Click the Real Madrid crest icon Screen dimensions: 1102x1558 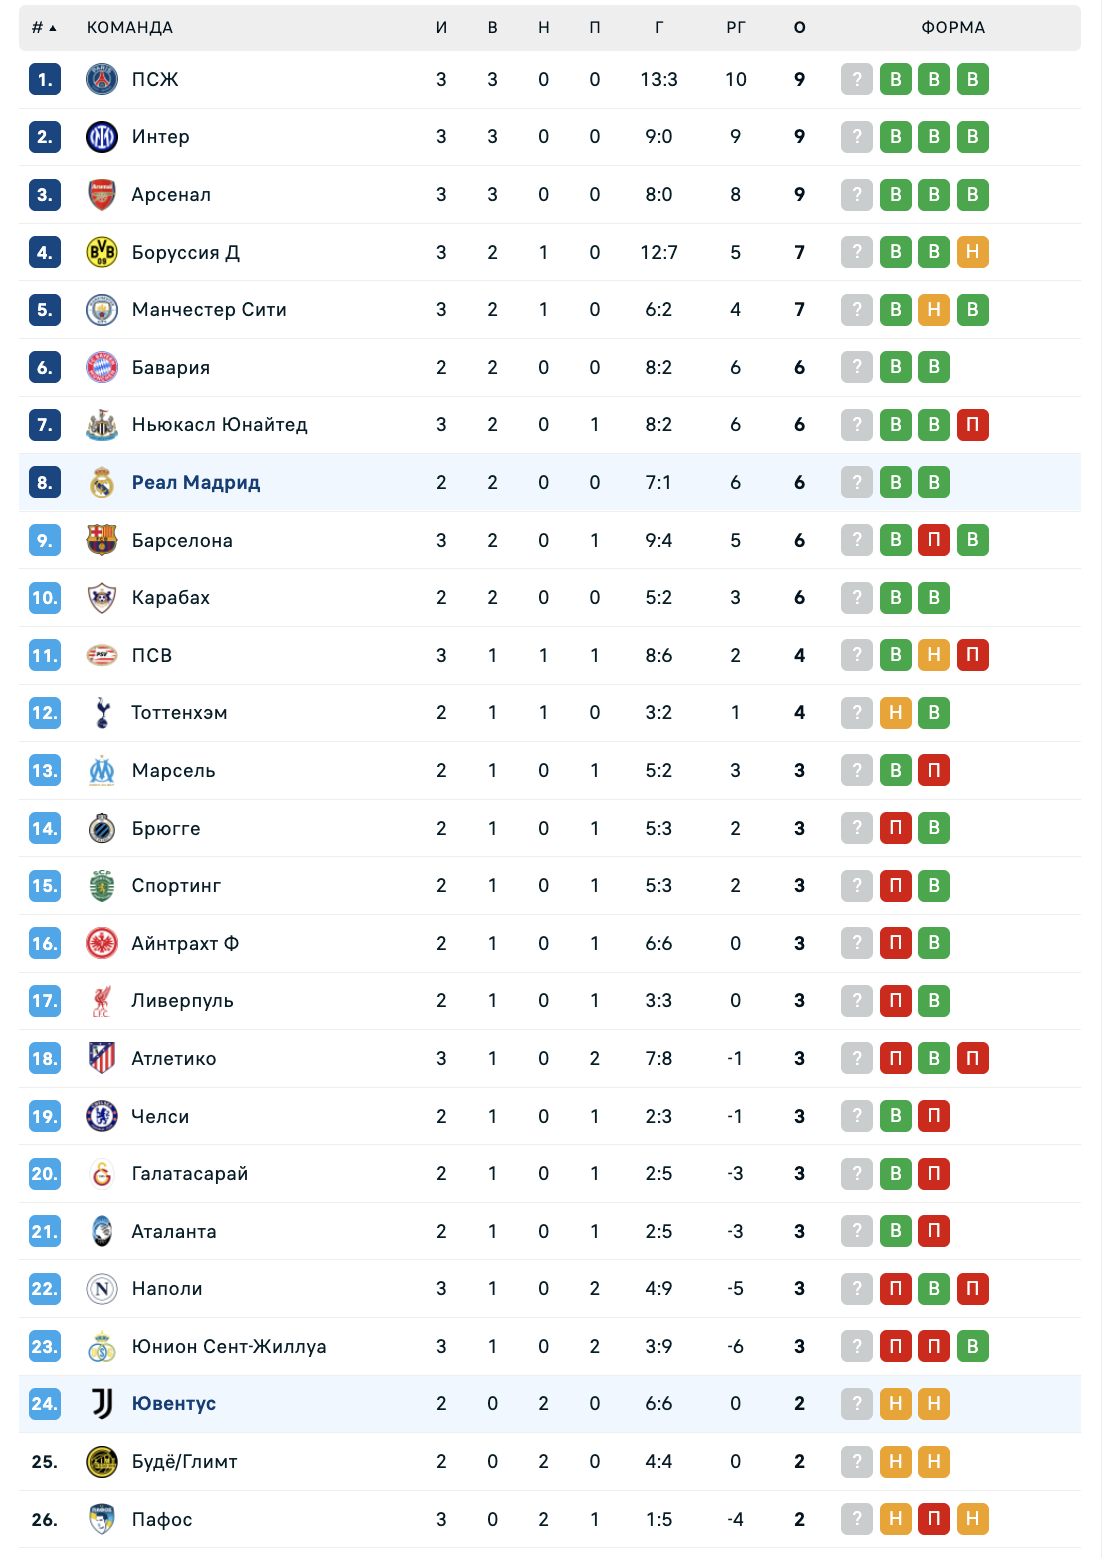[102, 483]
